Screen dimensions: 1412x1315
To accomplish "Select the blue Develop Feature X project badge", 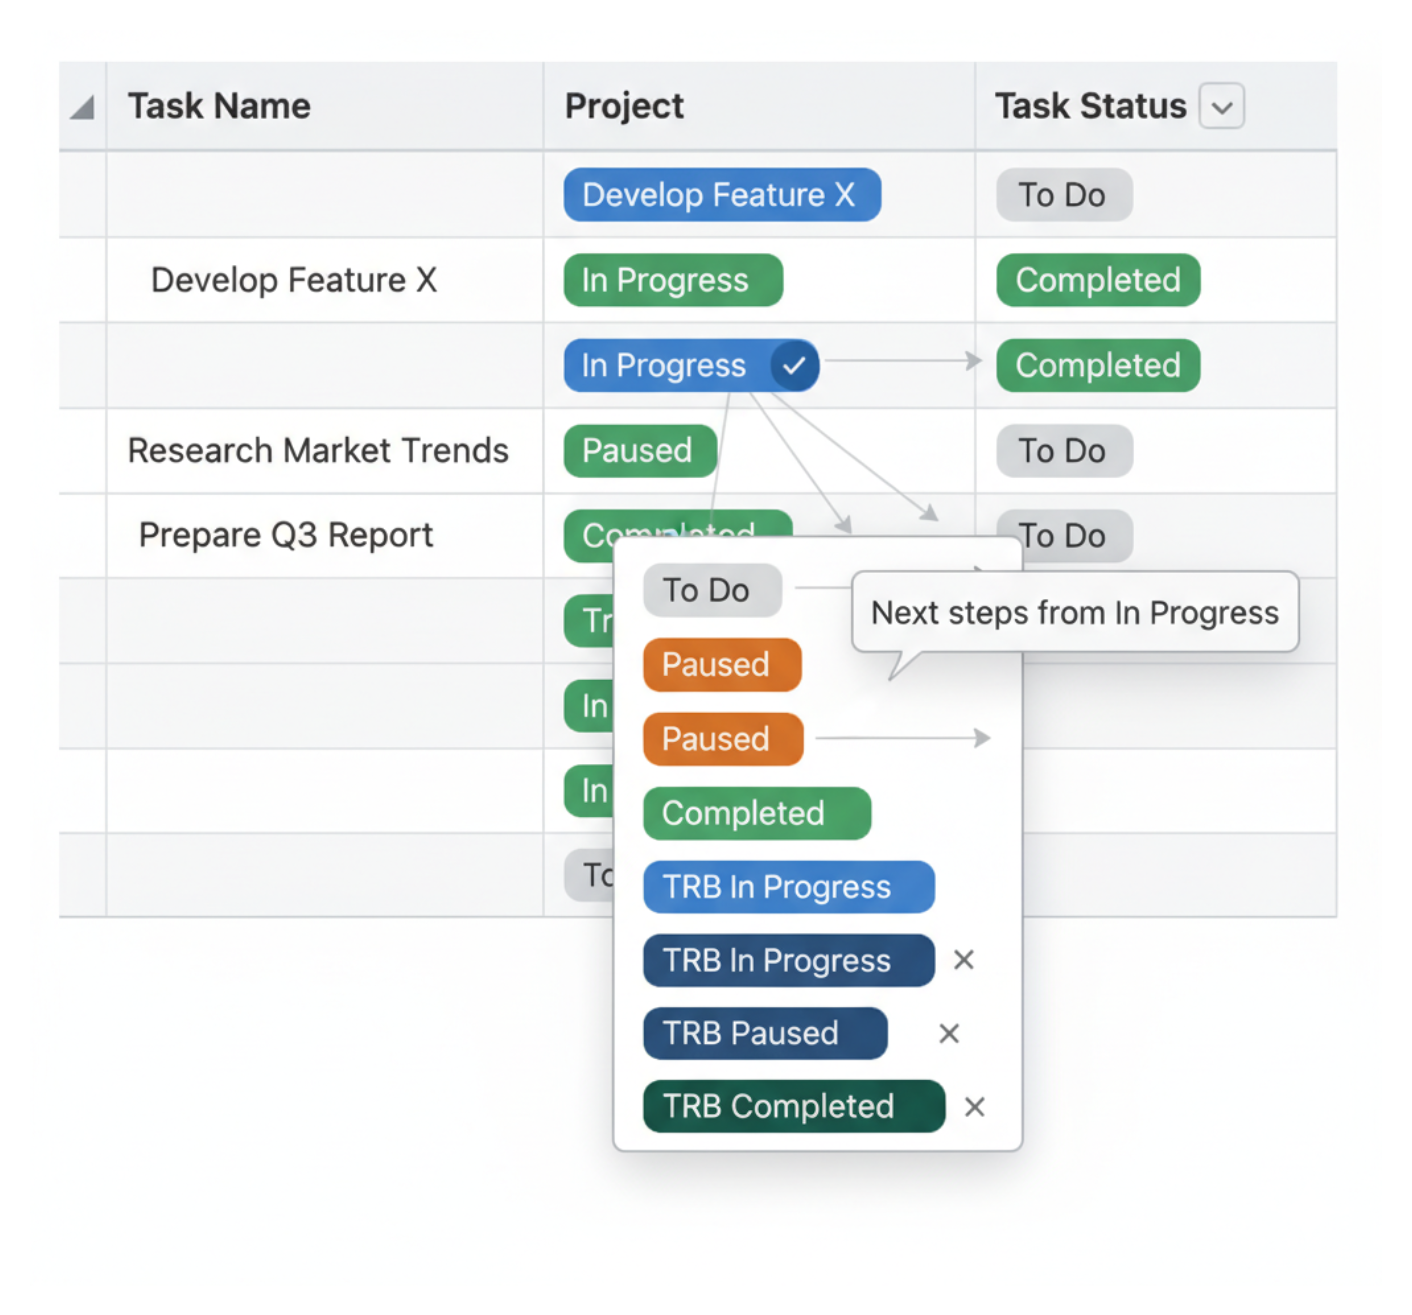I will click(721, 195).
